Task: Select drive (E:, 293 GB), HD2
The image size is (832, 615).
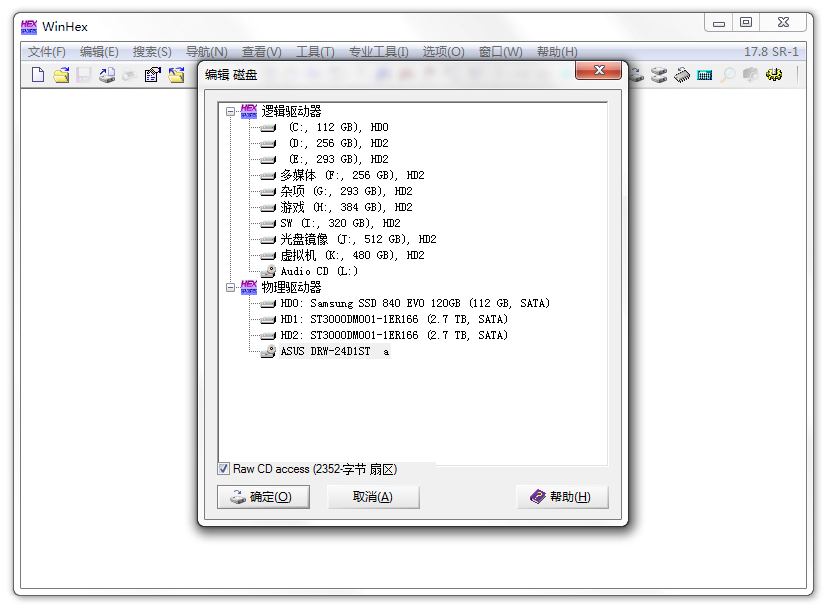Action: pyautogui.click(x=338, y=159)
